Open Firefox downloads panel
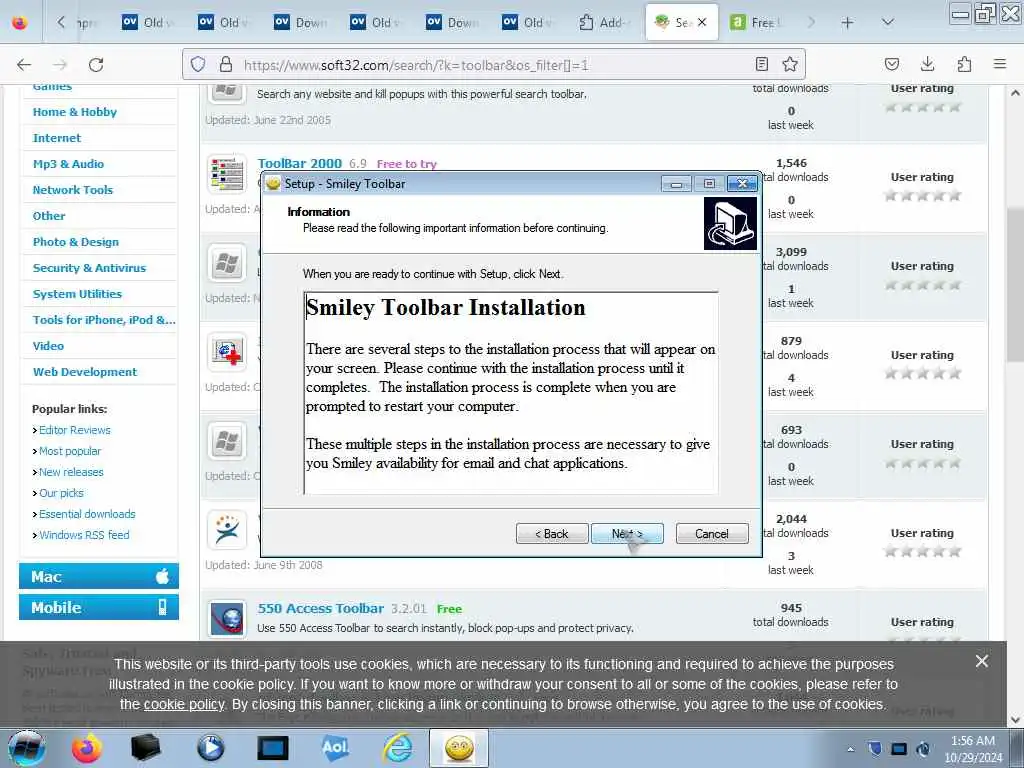 click(927, 64)
